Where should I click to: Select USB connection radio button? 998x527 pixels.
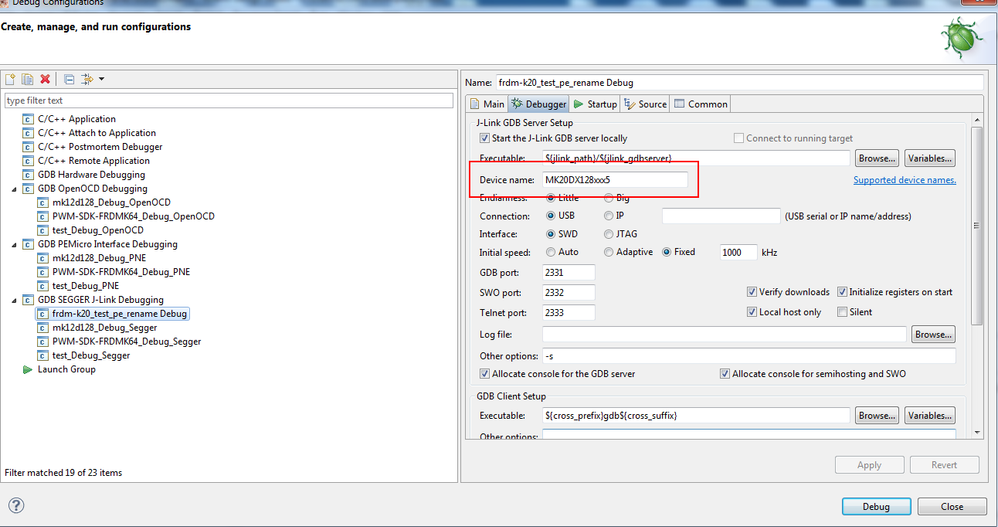pyautogui.click(x=551, y=216)
